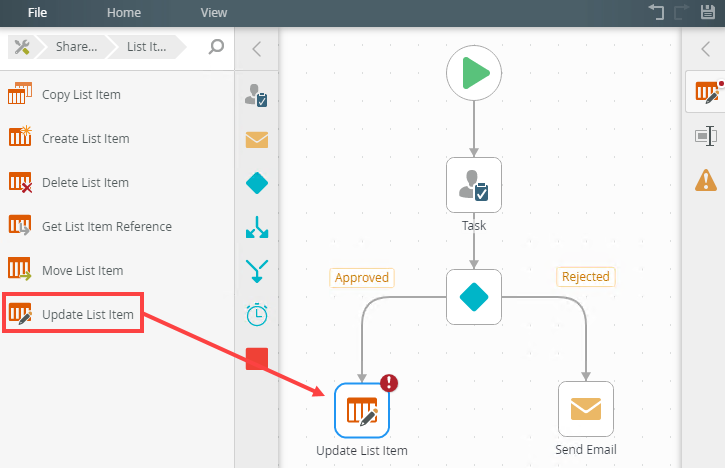Screen dimensions: 725x468
Task: Click the Update List Item canvas label
Action: click(362, 450)
